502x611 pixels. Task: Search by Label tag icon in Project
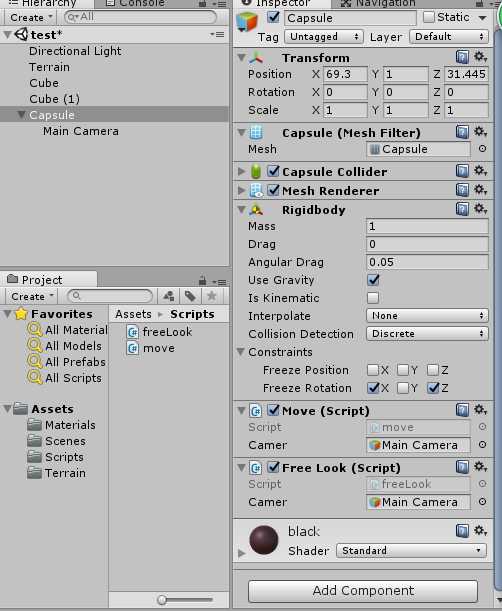(190, 296)
